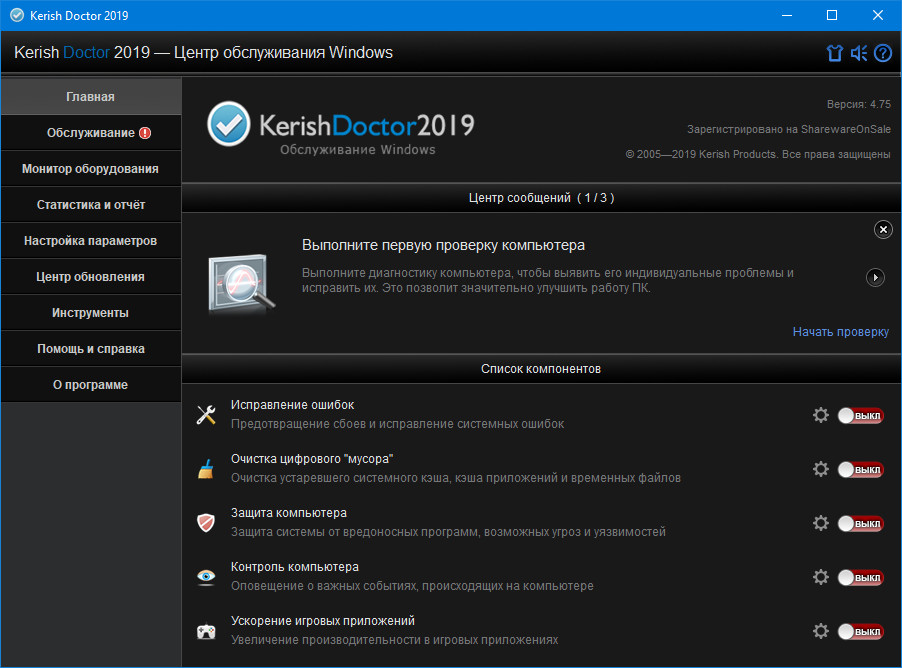Go to Настройка параметров
This screenshot has height=668, width=902.
click(91, 241)
